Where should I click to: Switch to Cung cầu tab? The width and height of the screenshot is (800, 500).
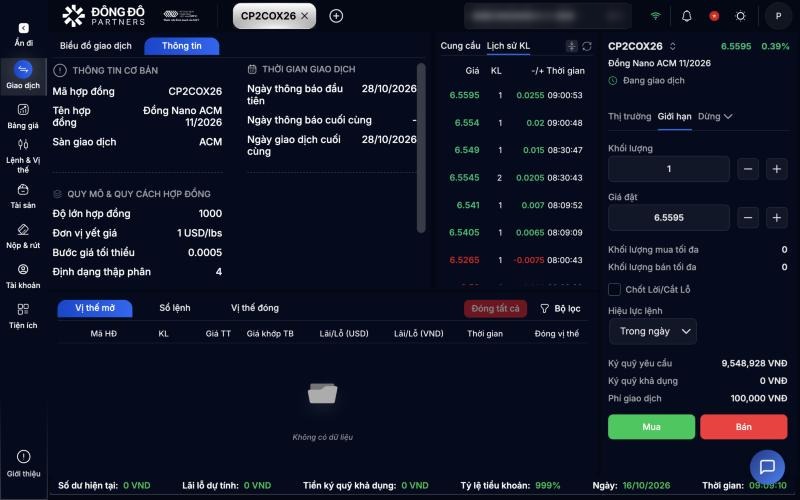click(460, 46)
